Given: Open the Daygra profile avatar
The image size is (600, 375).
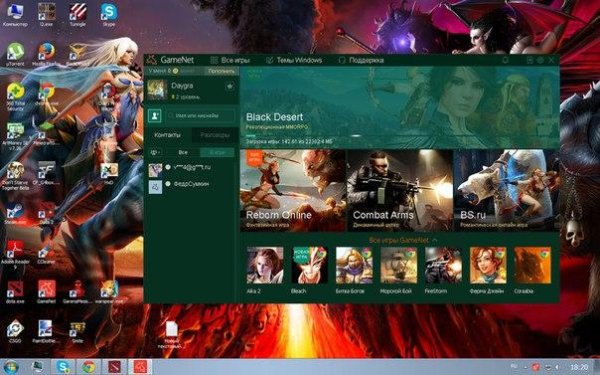Looking at the screenshot, I should 157,90.
